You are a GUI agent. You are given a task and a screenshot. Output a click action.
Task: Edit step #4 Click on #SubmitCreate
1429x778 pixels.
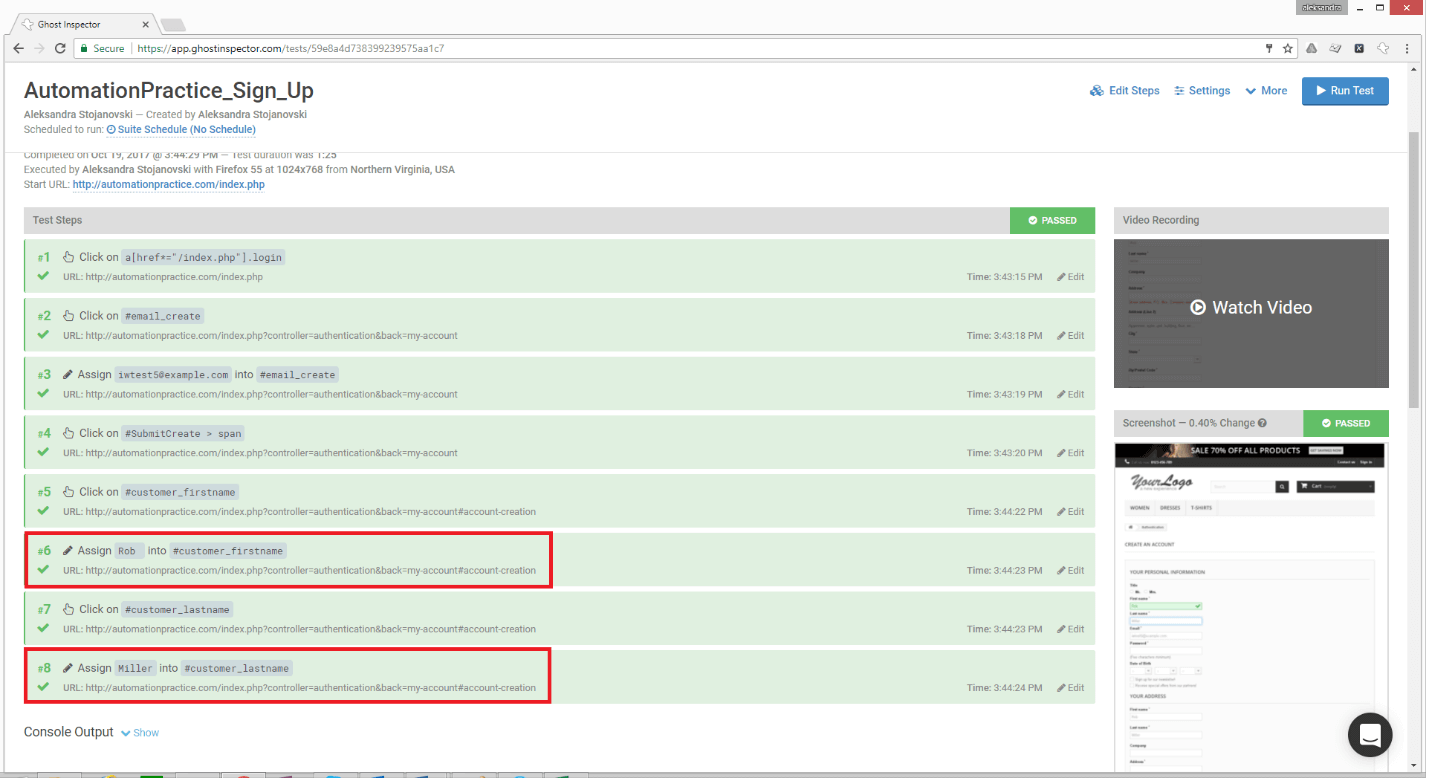(1070, 453)
